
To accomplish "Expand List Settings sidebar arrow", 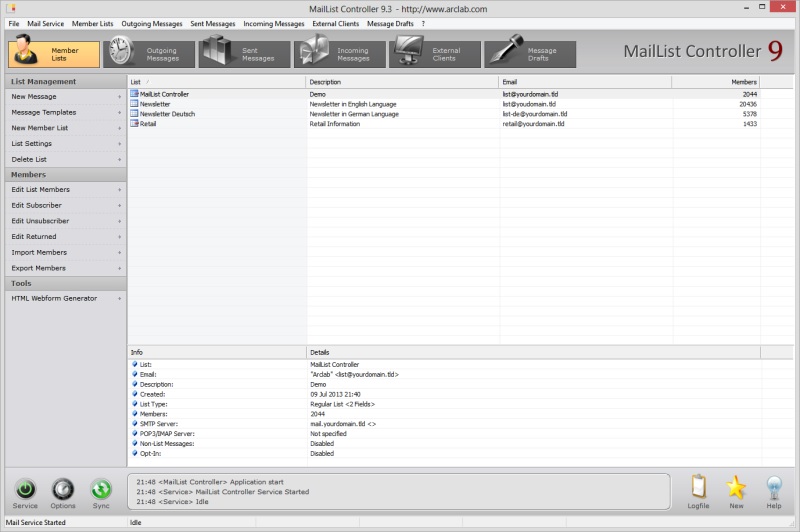I will point(120,144).
